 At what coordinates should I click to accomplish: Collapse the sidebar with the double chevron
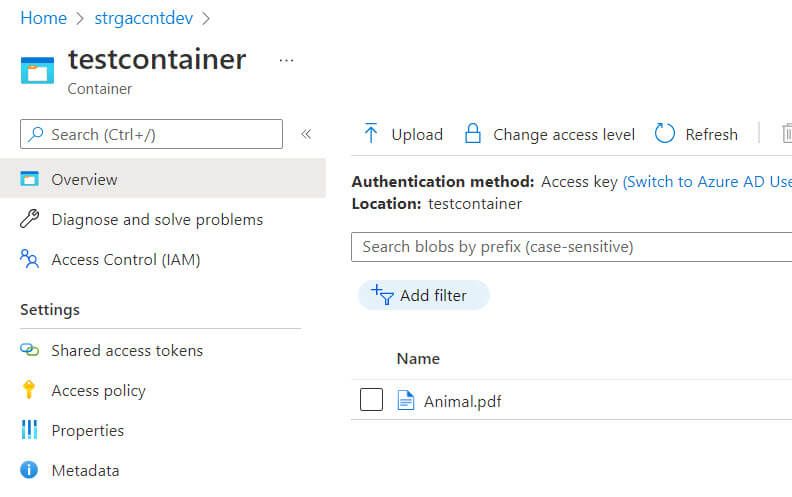click(307, 134)
